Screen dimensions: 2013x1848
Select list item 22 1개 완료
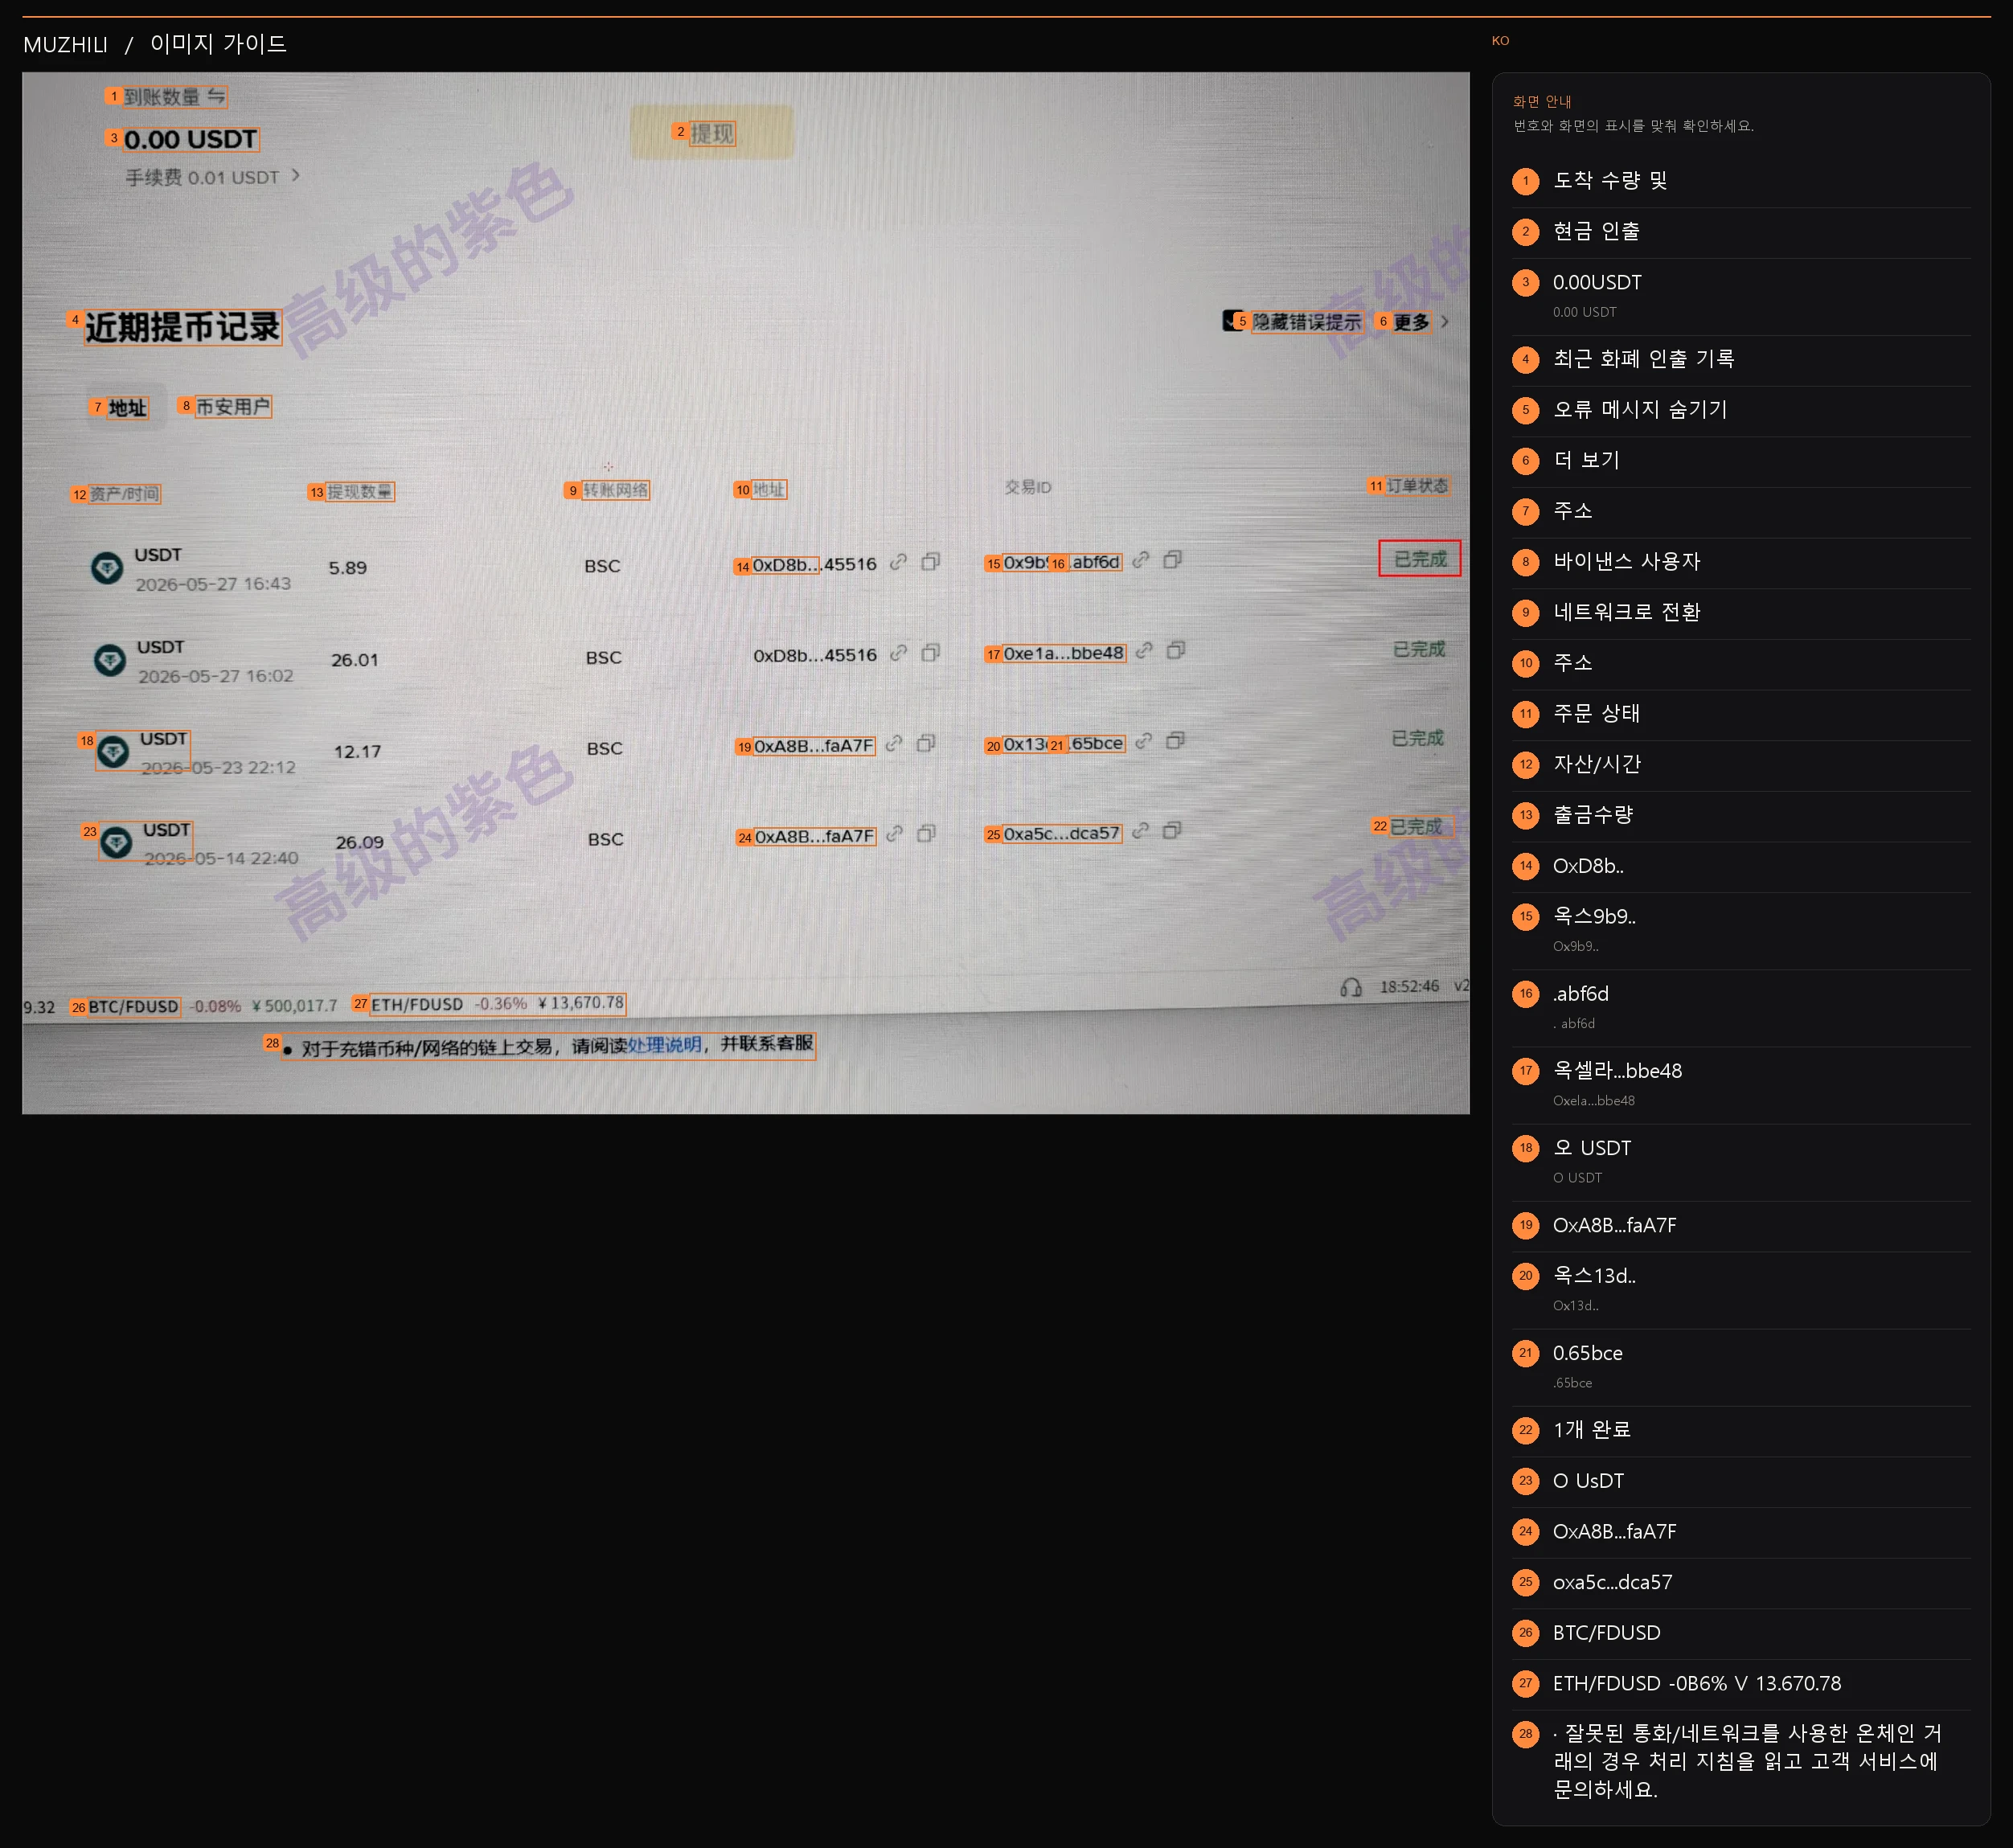coord(1741,1431)
